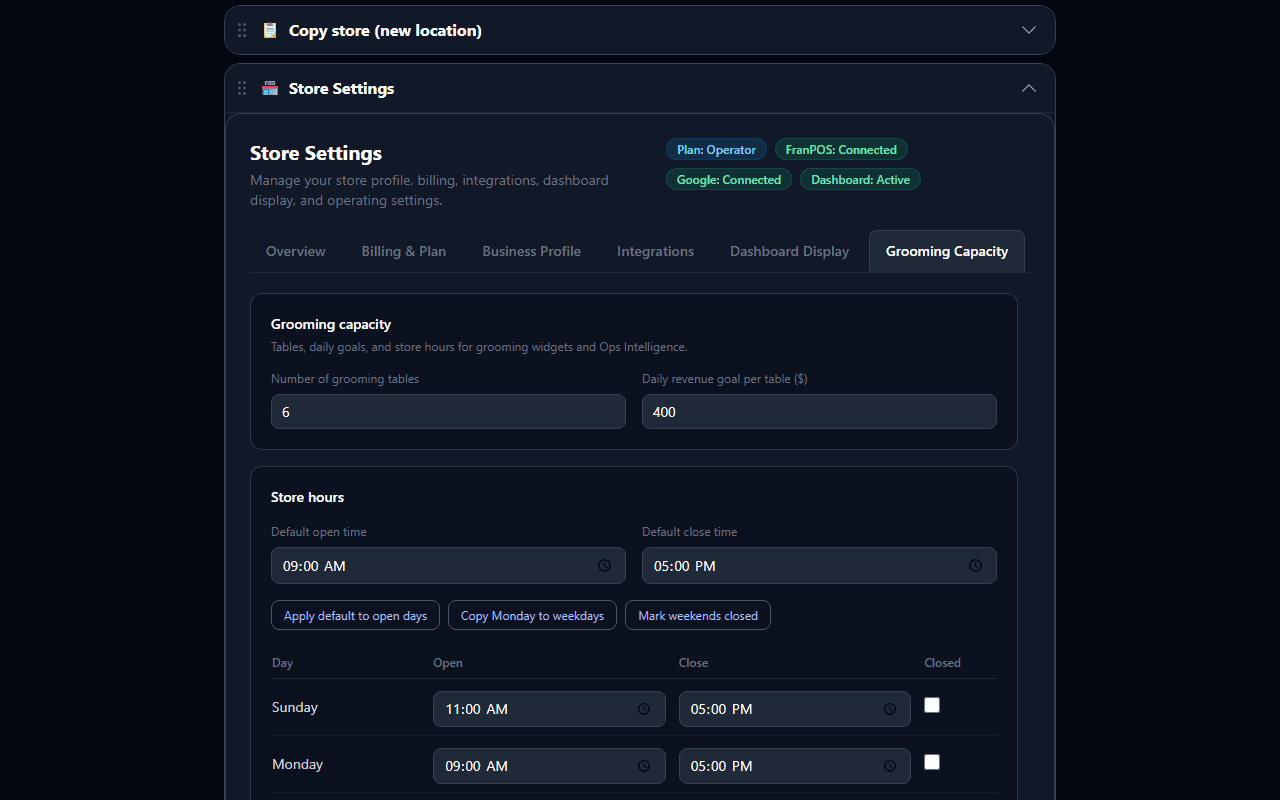Go to the Business Profile tab
1280x800 pixels.
tap(532, 251)
